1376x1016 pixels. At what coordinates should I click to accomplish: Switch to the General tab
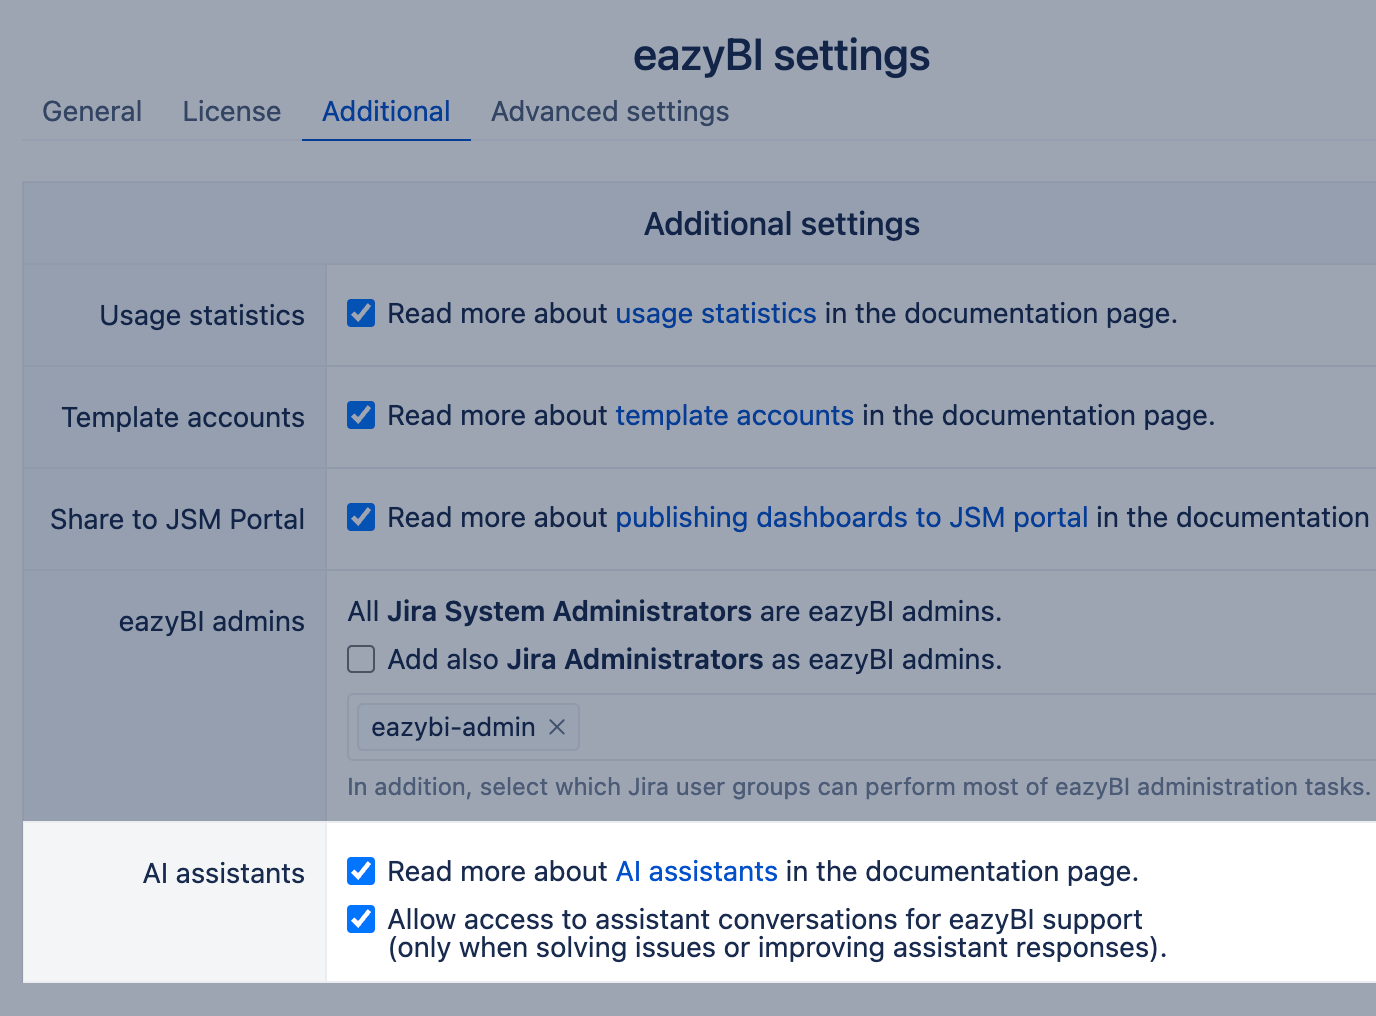click(x=91, y=111)
